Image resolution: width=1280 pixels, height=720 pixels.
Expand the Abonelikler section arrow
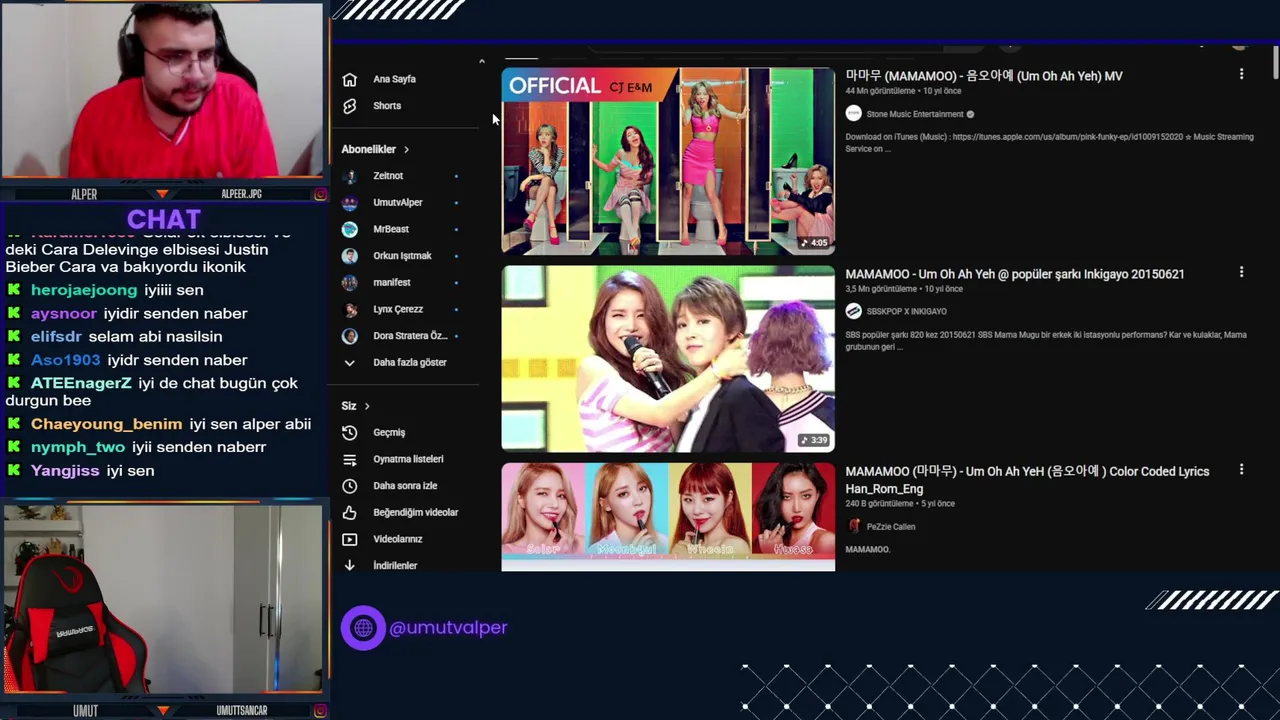pyautogui.click(x=406, y=150)
